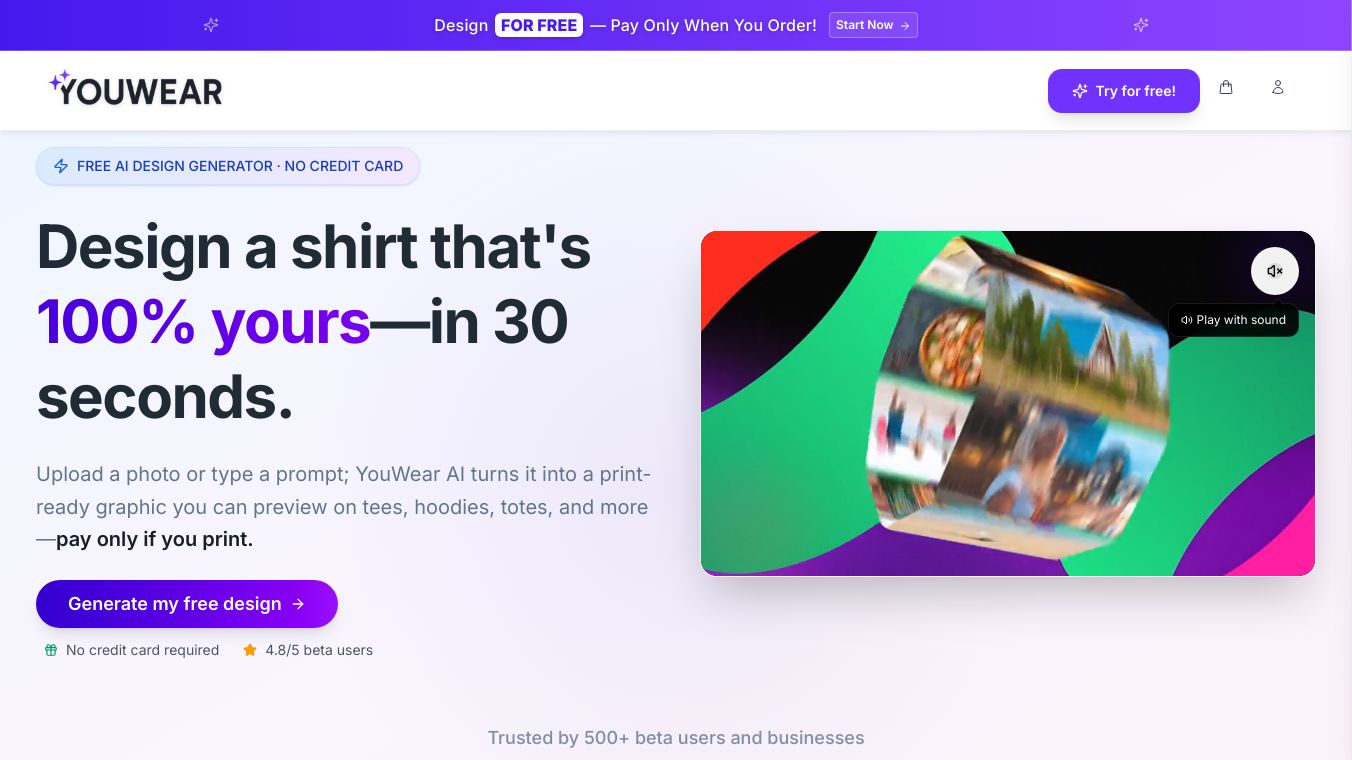The height and width of the screenshot is (760, 1352).
Task: Click the sparkle icon in Try button
Action: [x=1080, y=91]
